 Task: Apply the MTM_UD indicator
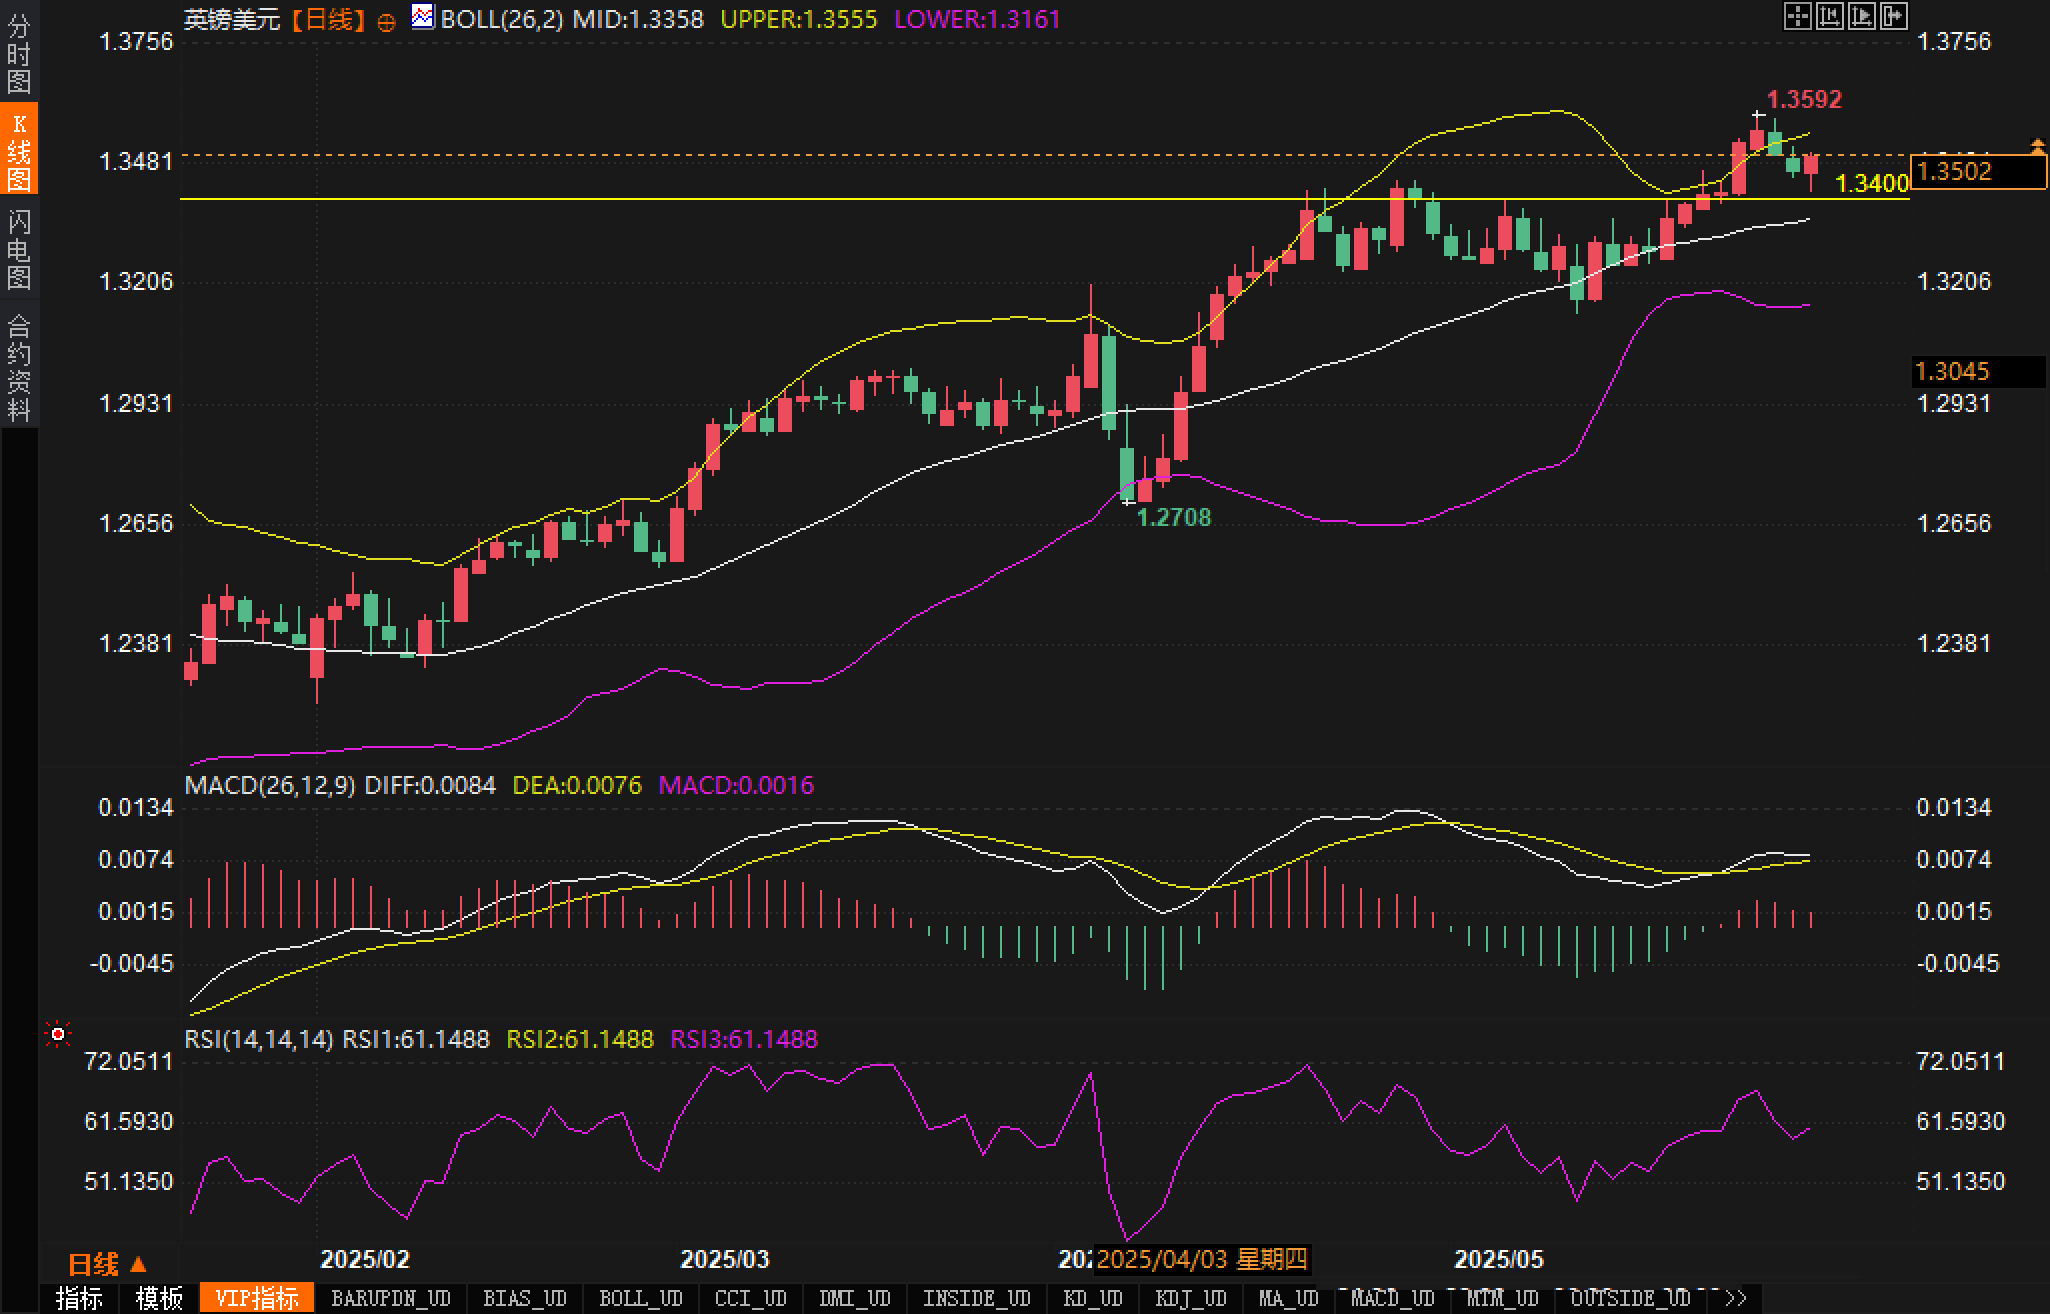[1501, 1298]
